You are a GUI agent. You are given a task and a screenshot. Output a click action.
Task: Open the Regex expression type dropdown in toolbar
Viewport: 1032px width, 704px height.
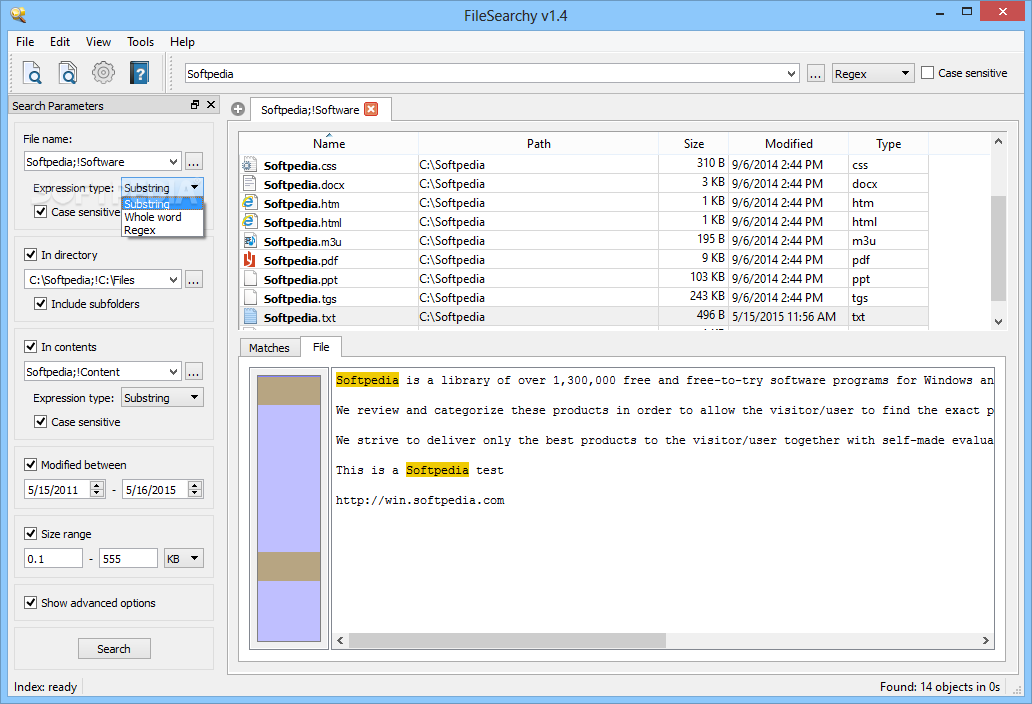coord(873,74)
